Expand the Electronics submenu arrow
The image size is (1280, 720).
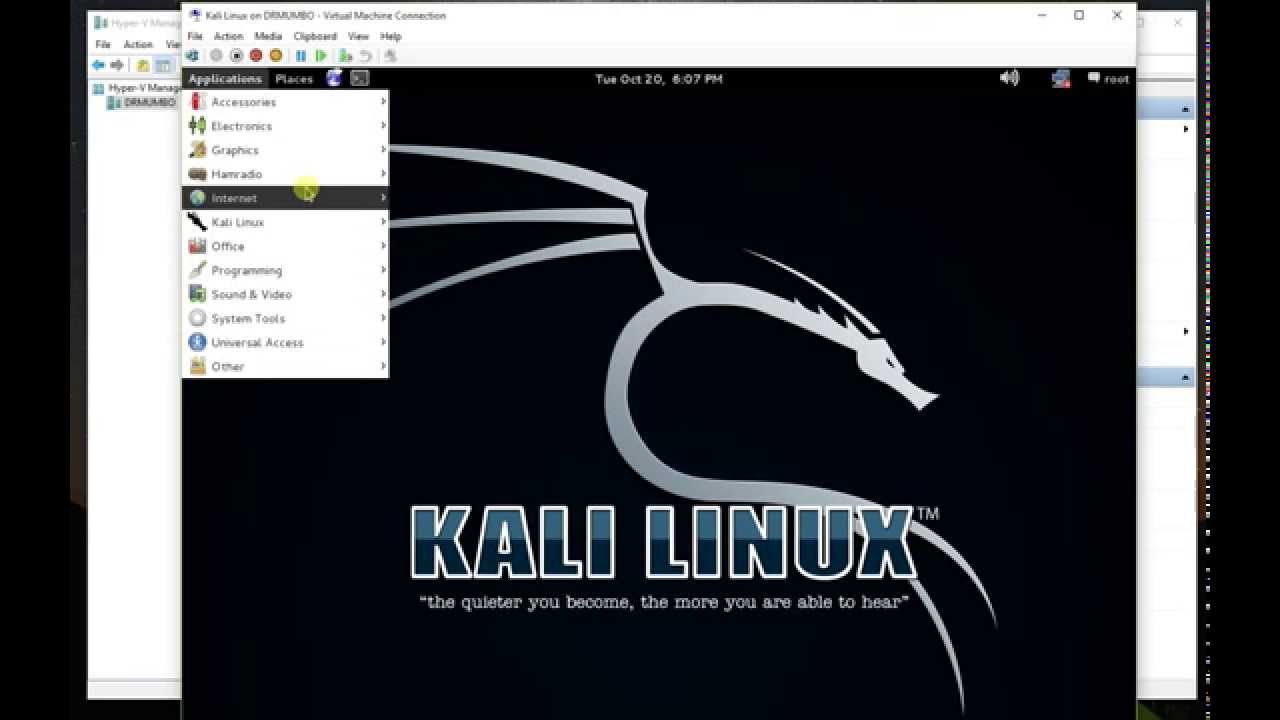point(383,126)
